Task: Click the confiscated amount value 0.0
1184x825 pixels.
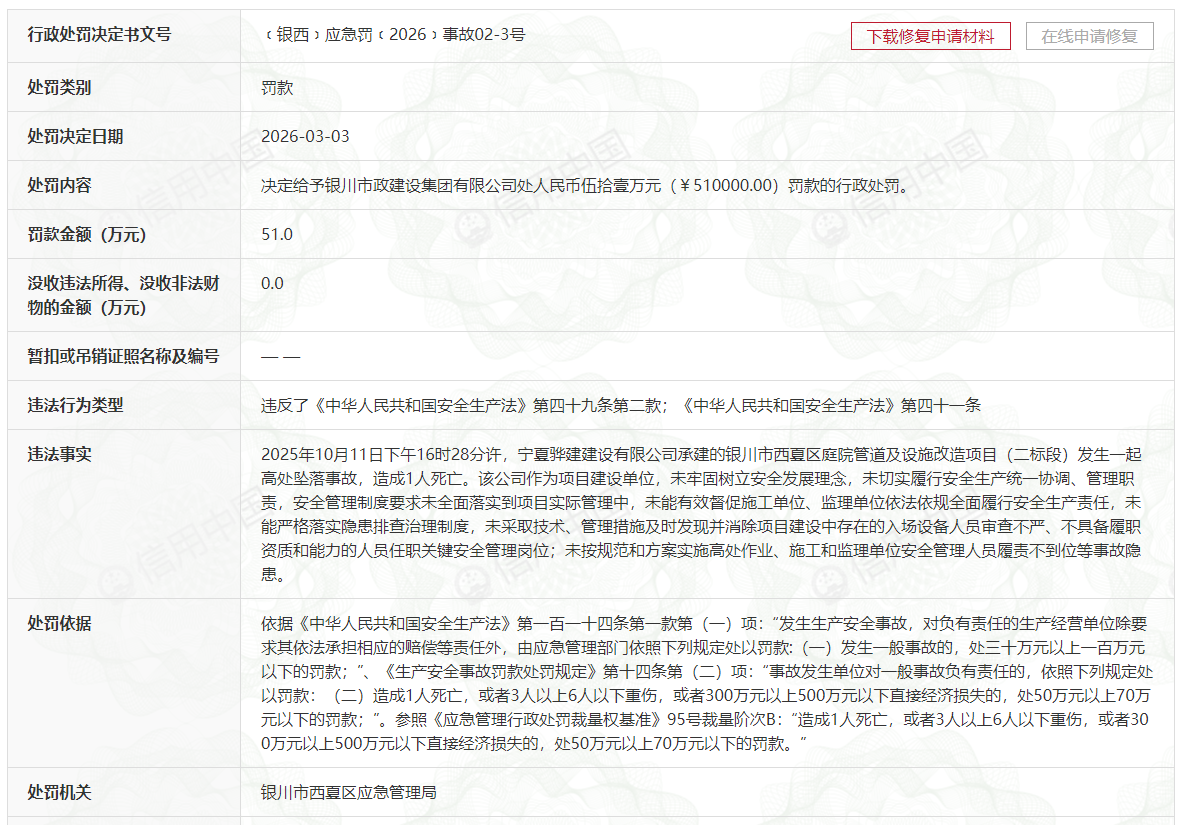Action: (272, 283)
